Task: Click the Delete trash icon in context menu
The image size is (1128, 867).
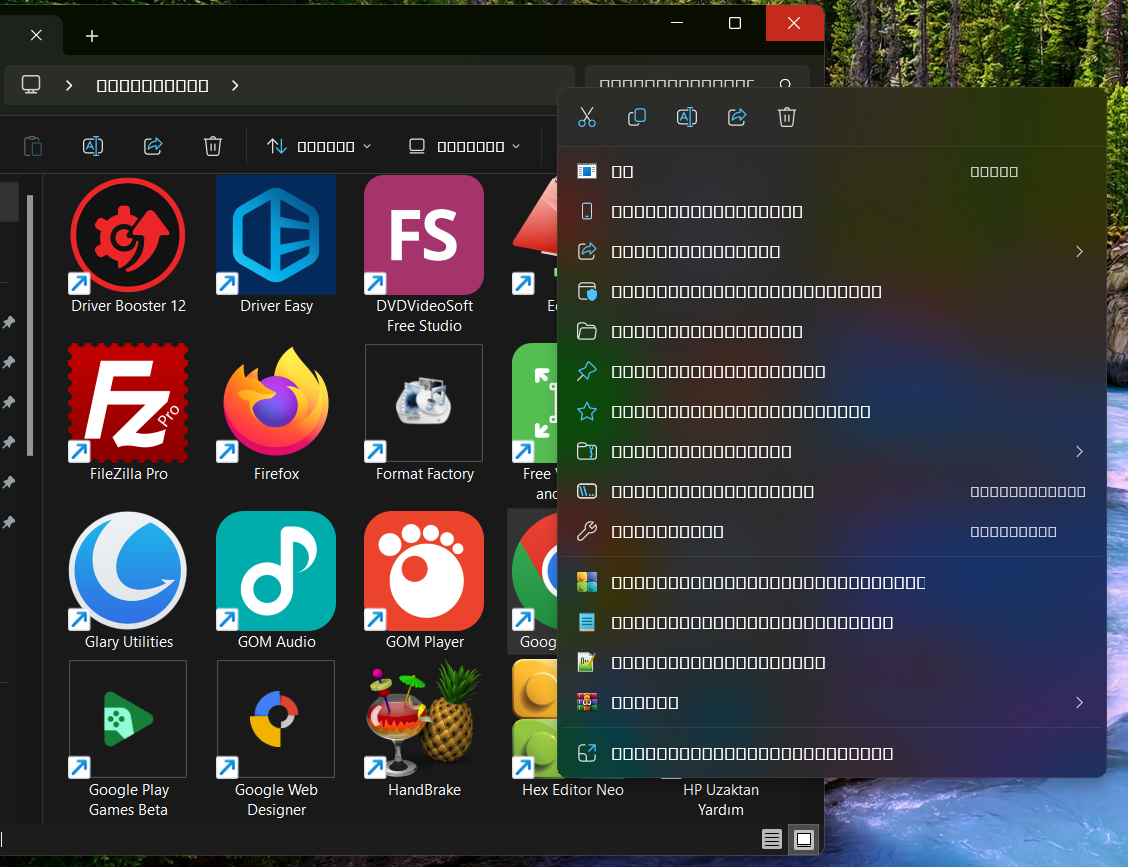Action: pos(787,117)
